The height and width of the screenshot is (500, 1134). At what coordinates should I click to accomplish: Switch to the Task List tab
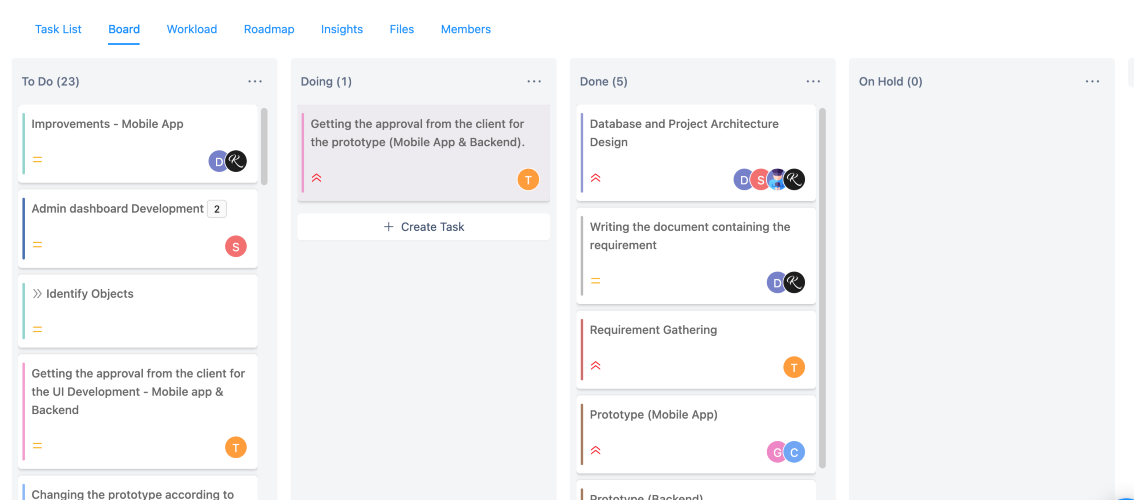pos(58,29)
